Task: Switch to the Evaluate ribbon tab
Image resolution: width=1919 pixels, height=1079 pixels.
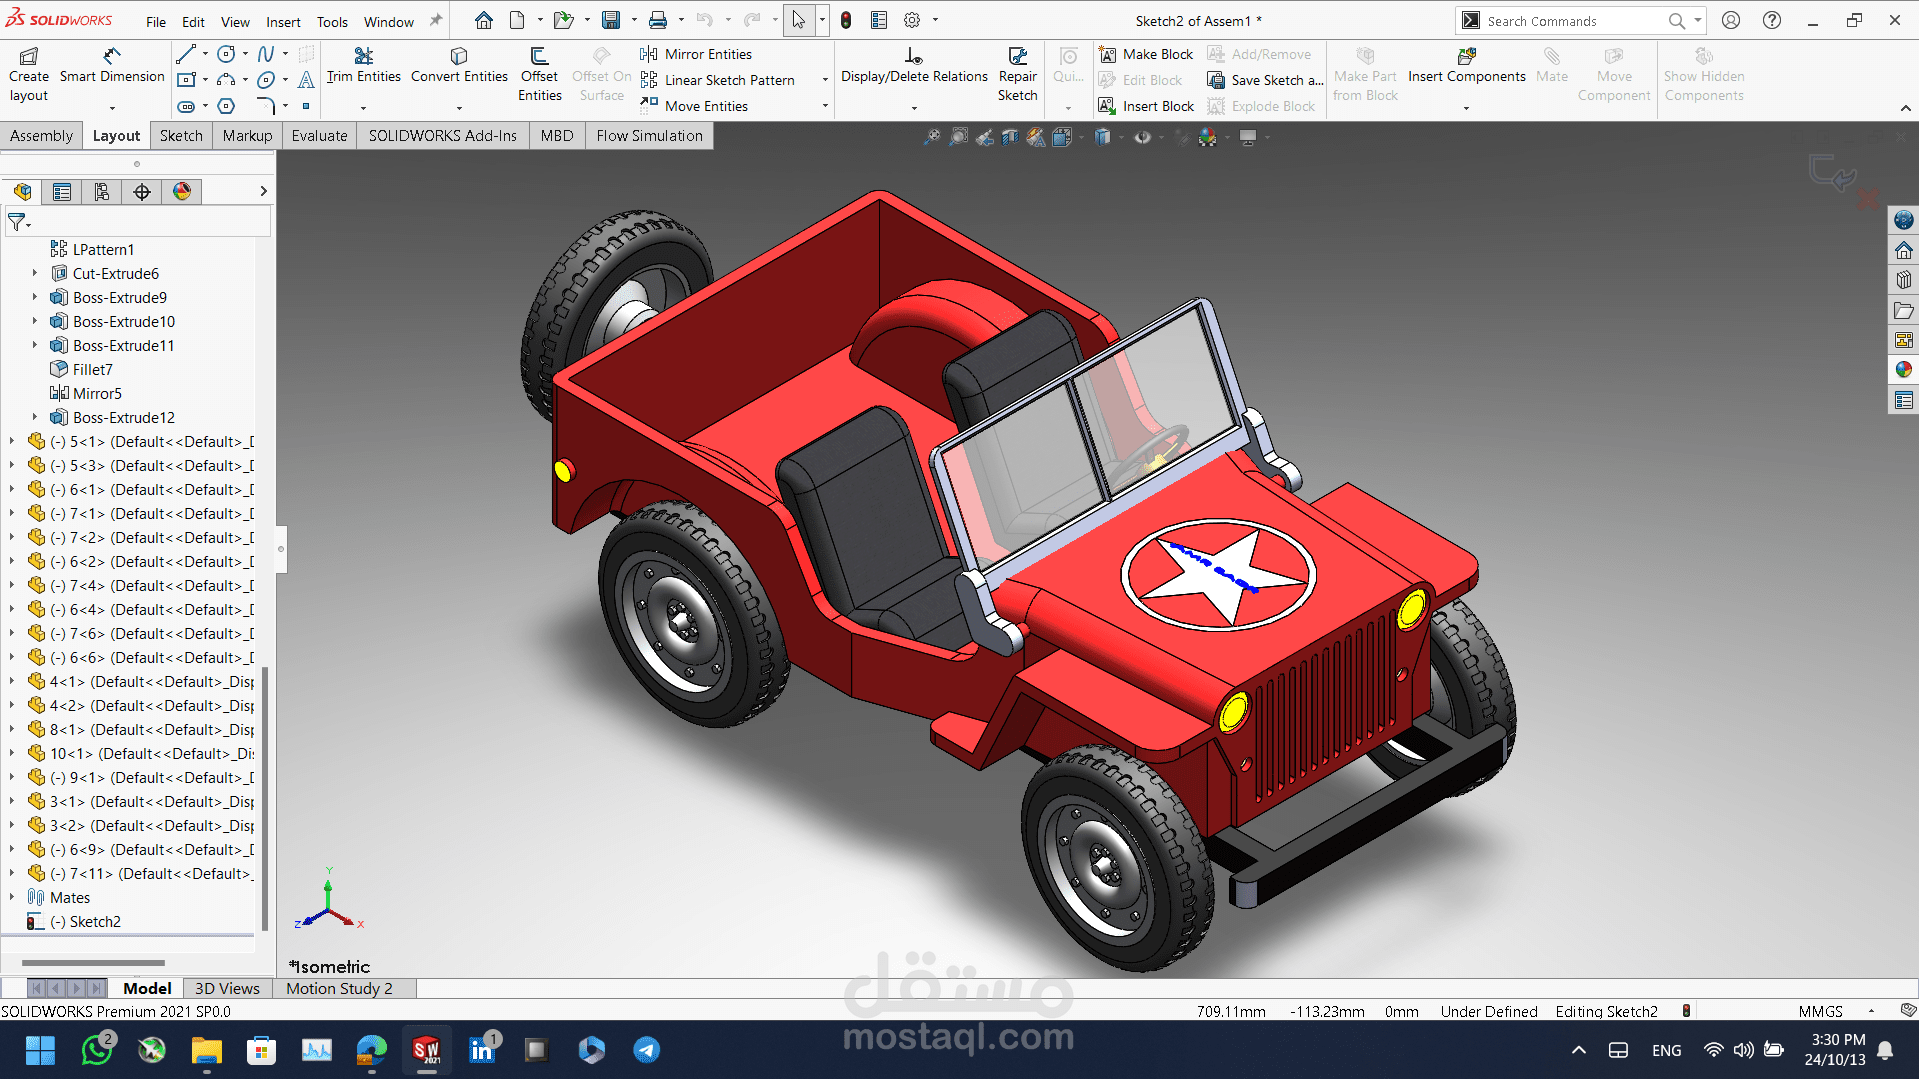Action: click(319, 136)
